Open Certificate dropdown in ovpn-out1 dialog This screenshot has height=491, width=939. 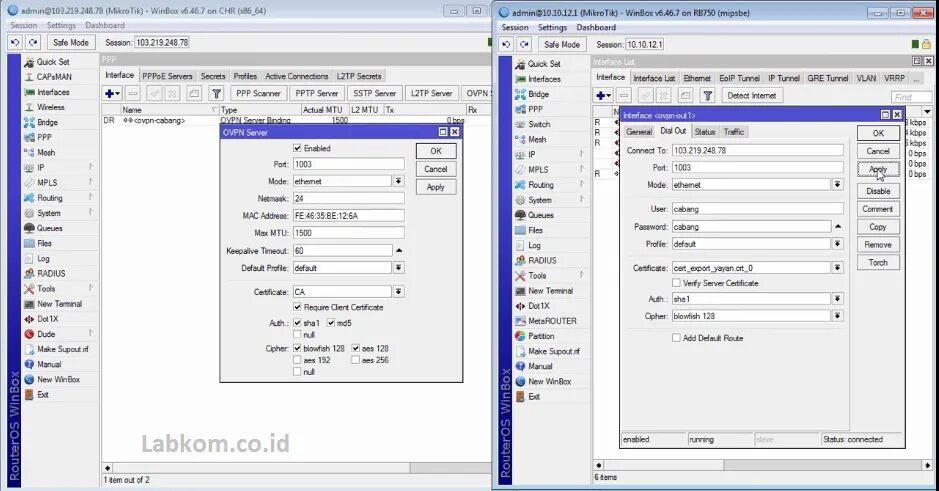click(x=837, y=268)
